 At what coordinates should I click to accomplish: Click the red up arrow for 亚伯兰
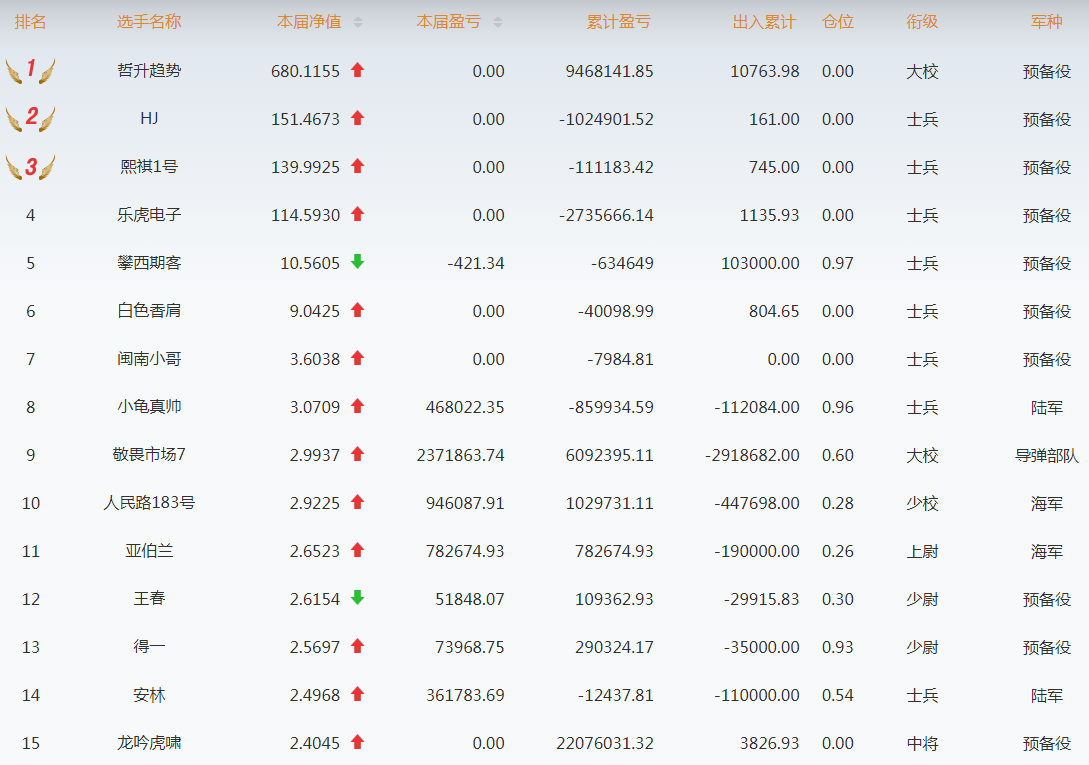coord(358,550)
